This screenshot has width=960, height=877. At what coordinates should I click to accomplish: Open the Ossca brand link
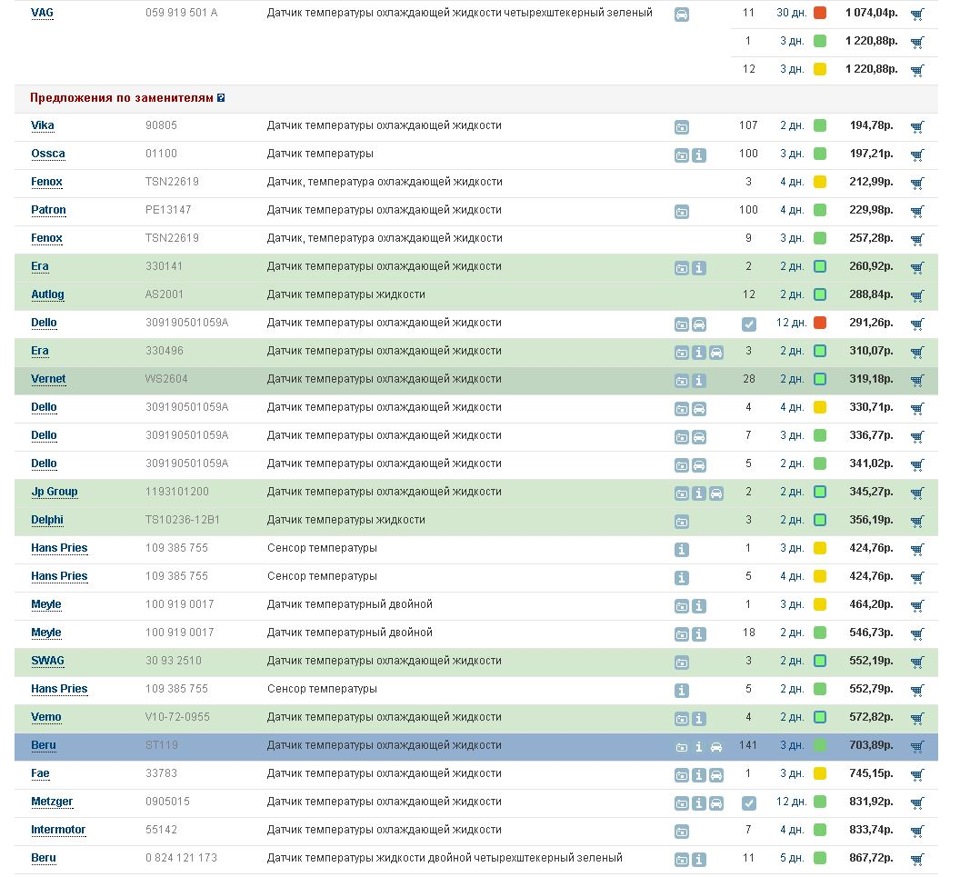pos(48,154)
